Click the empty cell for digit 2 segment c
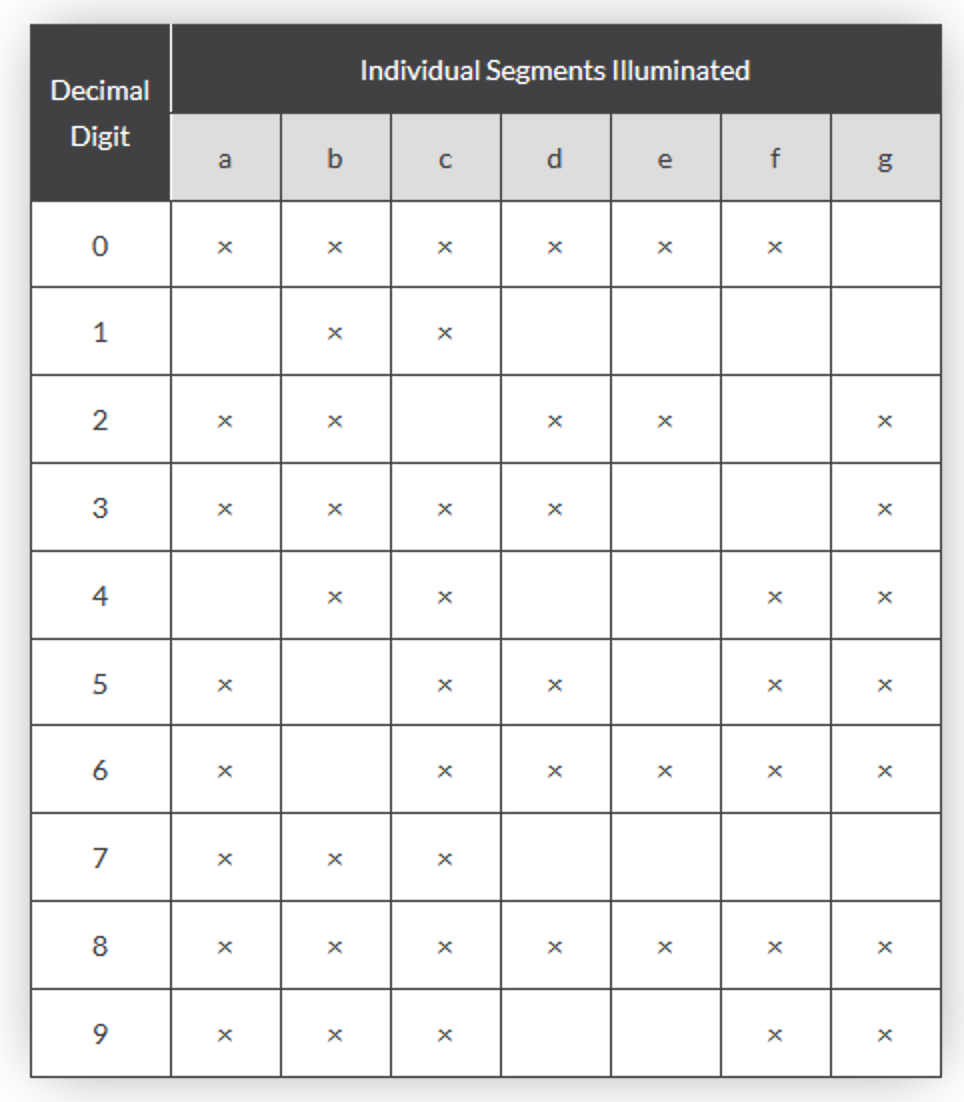The image size is (964, 1102). (x=445, y=420)
